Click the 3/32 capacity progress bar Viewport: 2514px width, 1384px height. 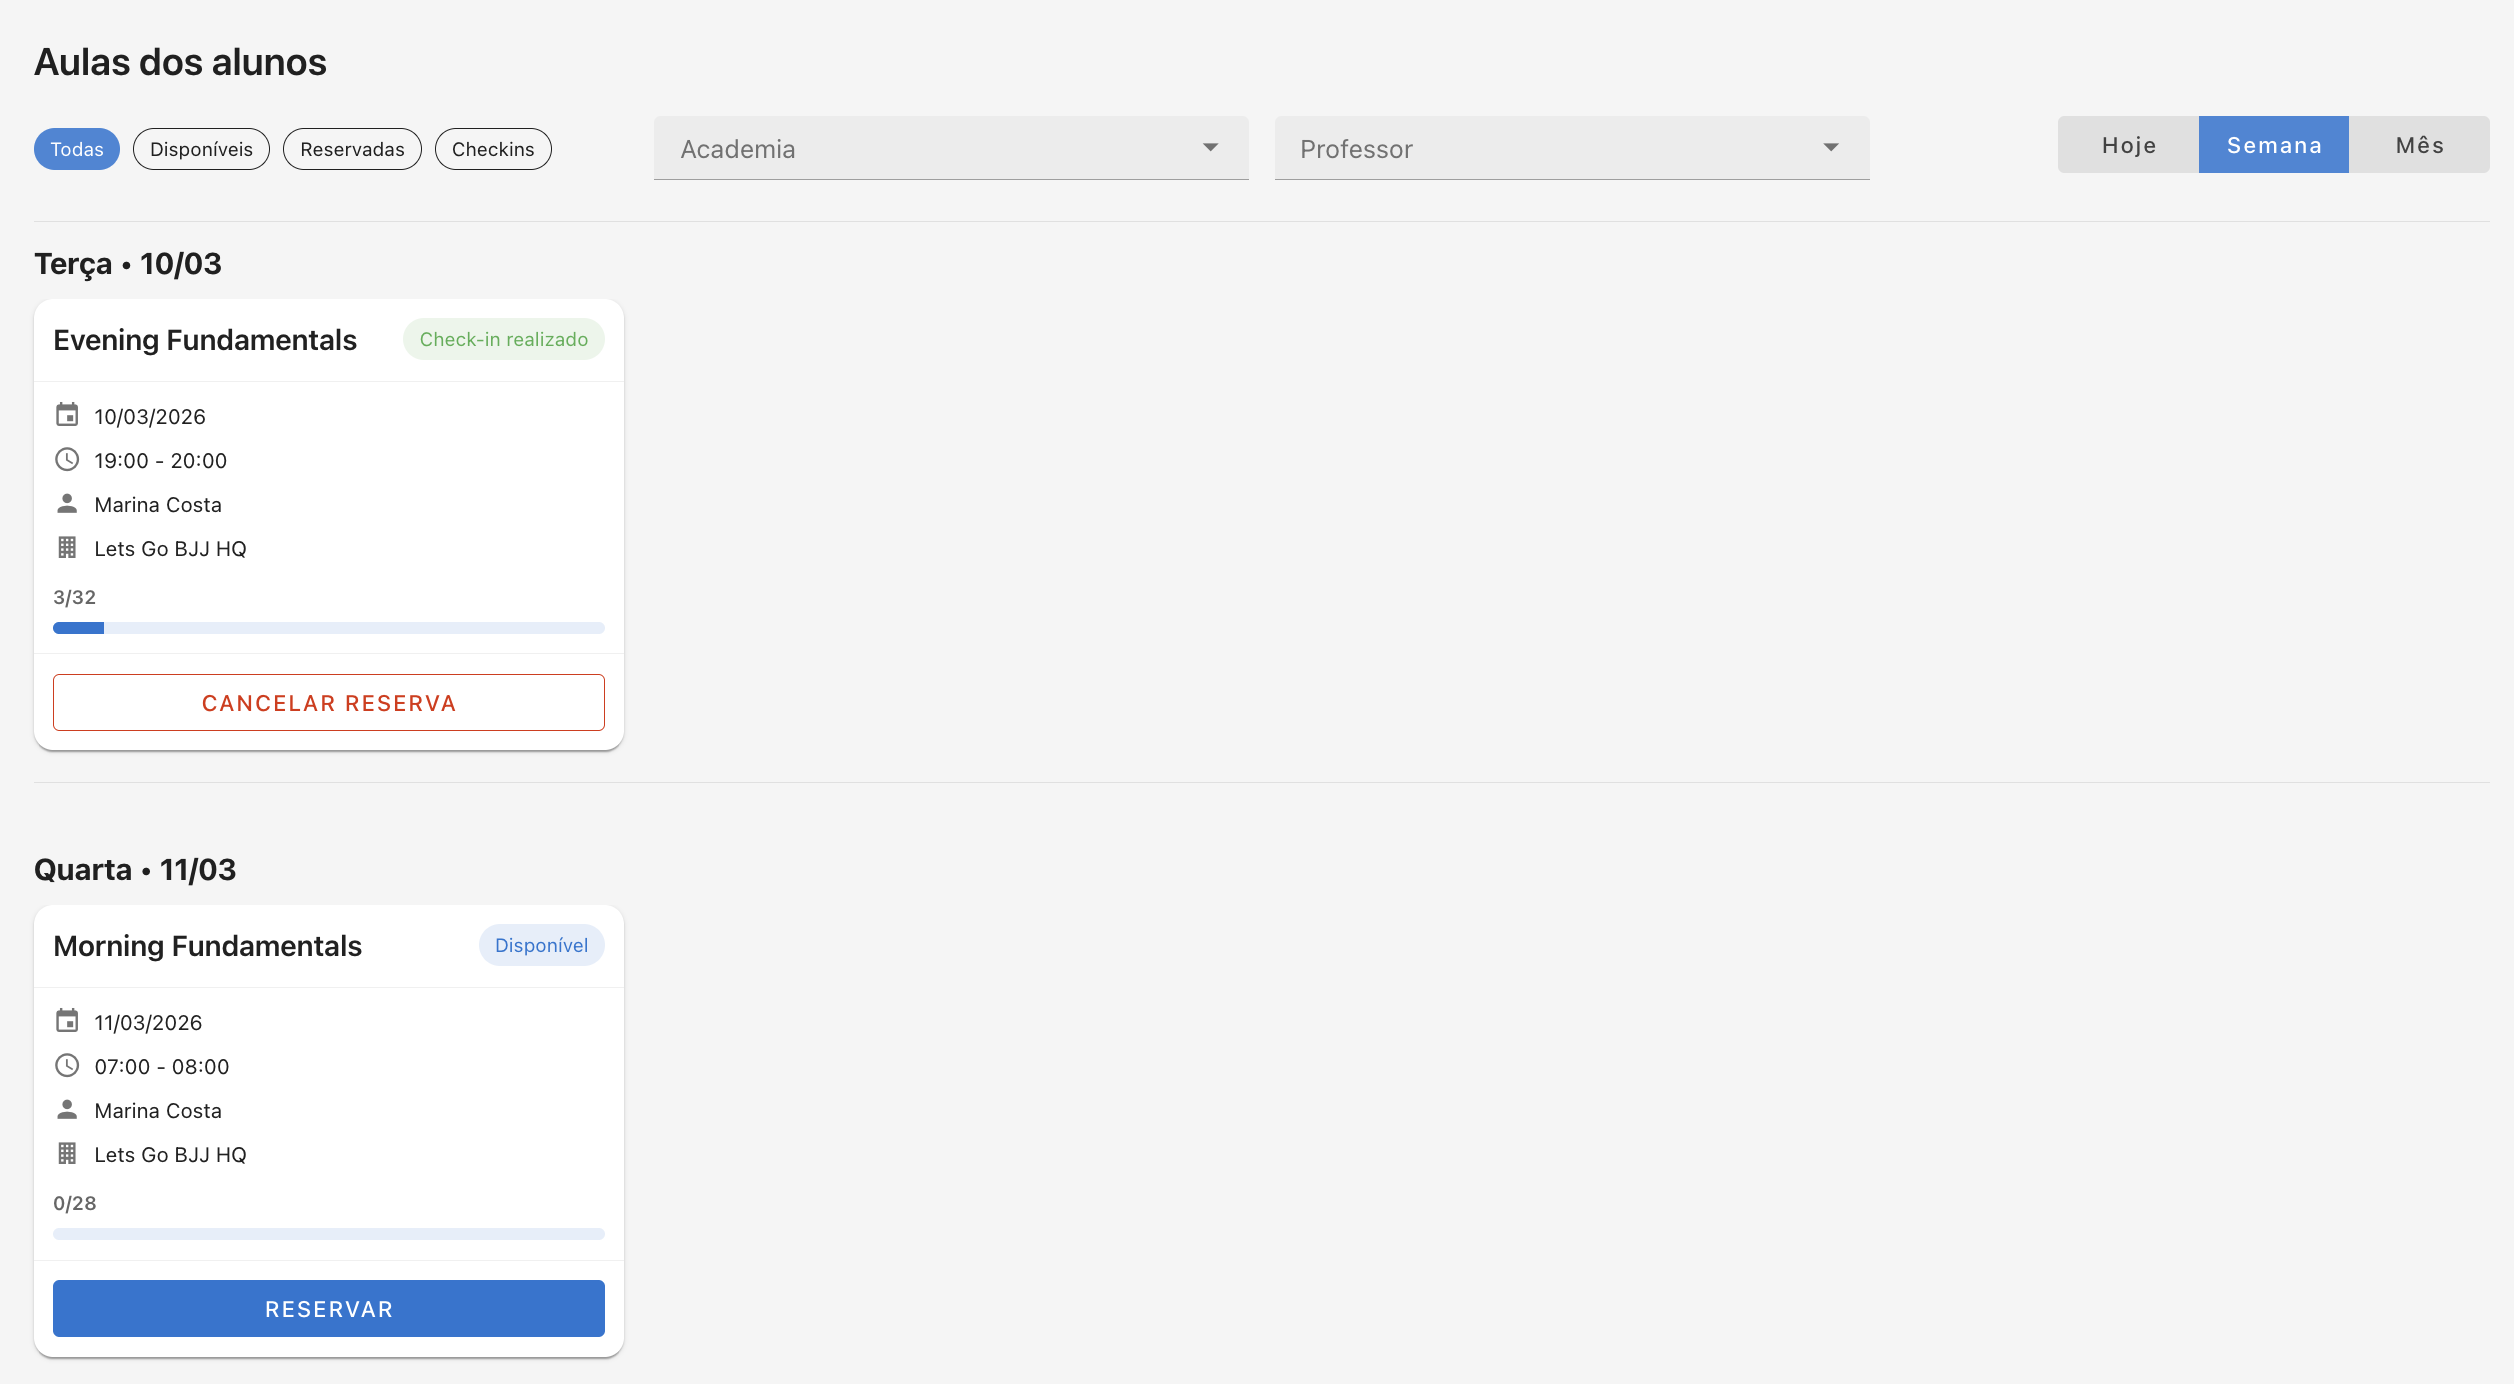(328, 627)
